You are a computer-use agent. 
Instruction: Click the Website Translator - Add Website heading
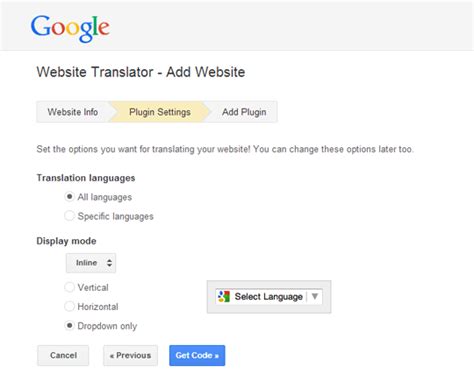[x=141, y=72]
